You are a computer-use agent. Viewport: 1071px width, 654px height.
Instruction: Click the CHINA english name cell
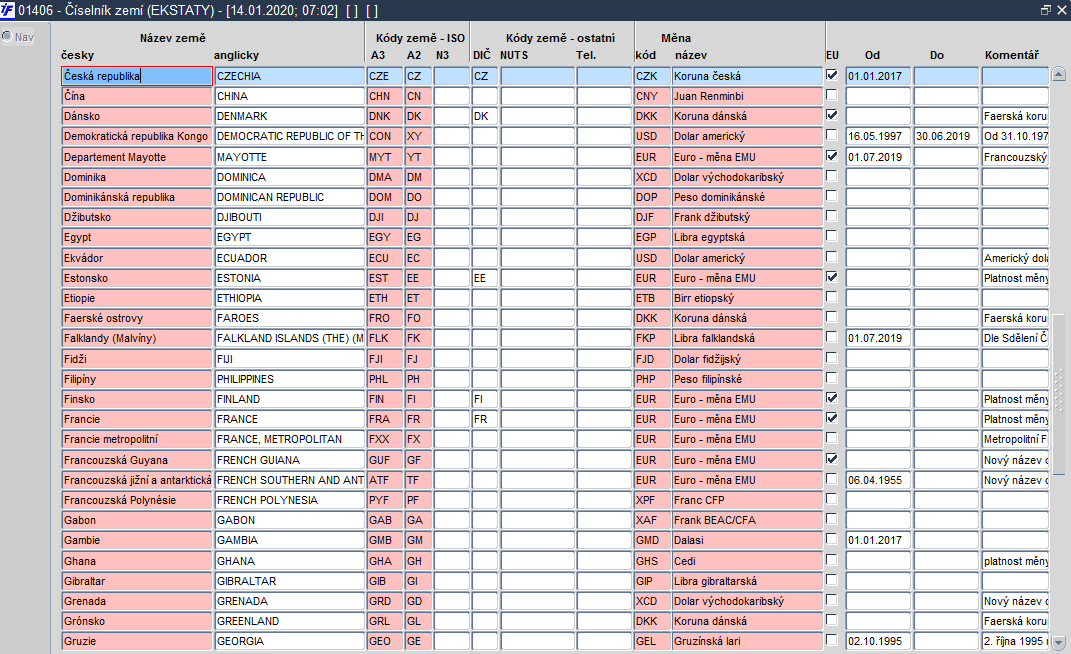tap(290, 96)
